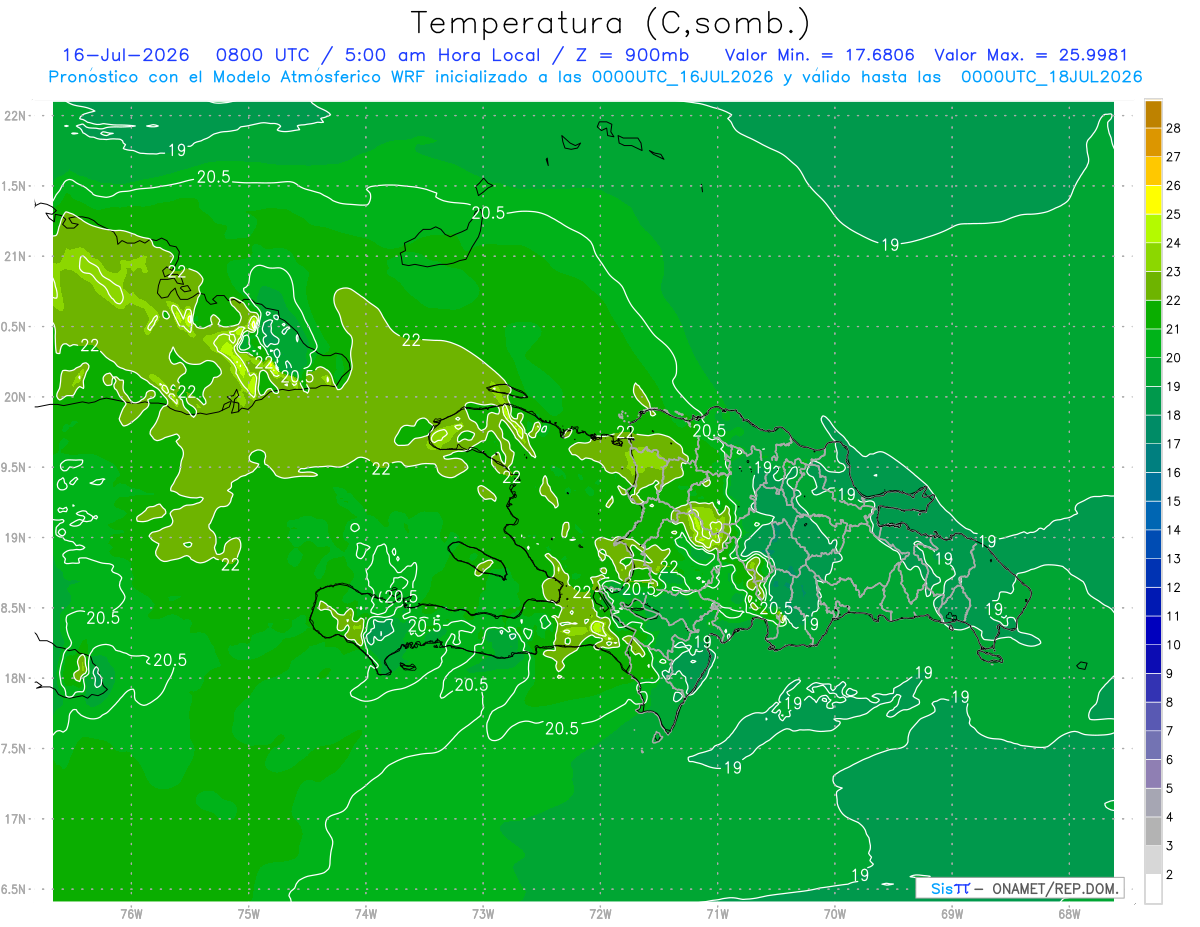The width and height of the screenshot is (1200, 927).
Task: Click the SisTT – ONAMET/REP.DOM. logo box
Action: [x=1019, y=888]
